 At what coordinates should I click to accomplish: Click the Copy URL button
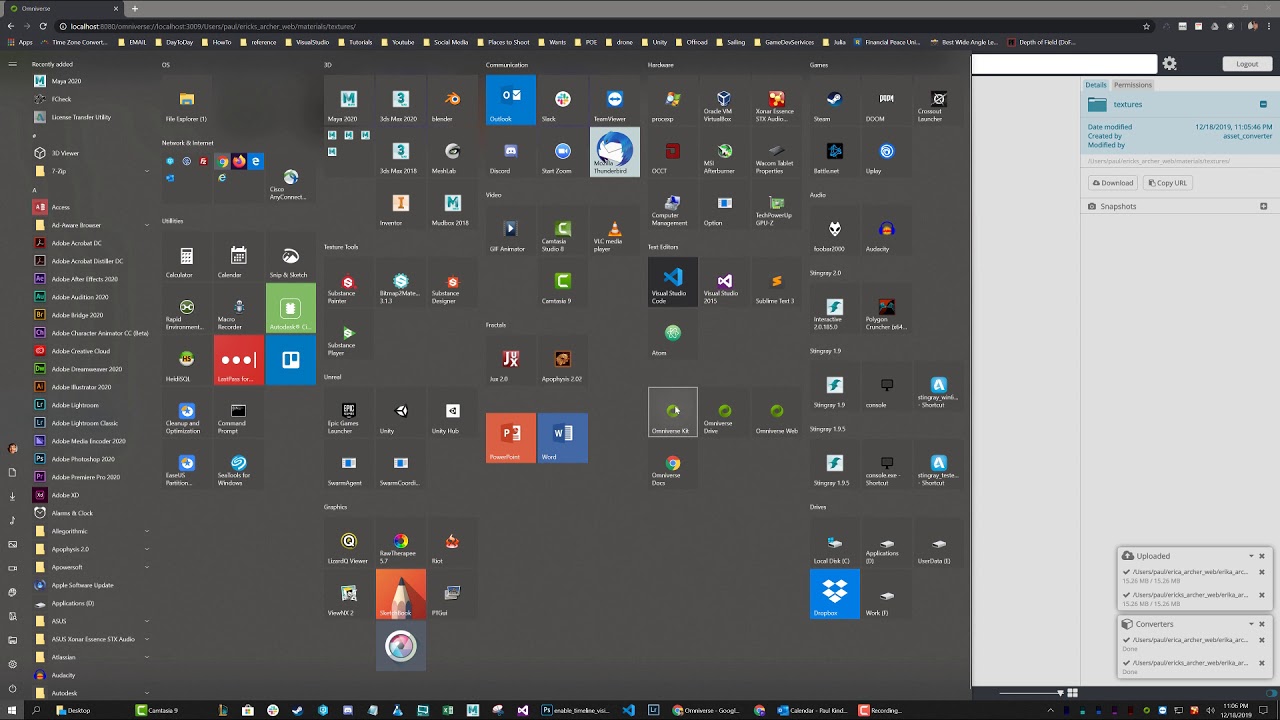[x=1167, y=183]
